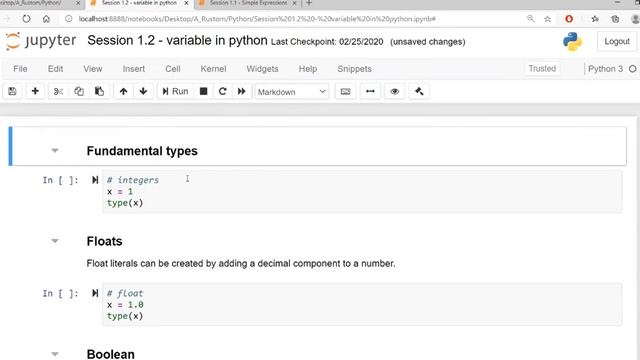The image size is (640, 360).
Task: Open the Cell menu
Action: [173, 69]
